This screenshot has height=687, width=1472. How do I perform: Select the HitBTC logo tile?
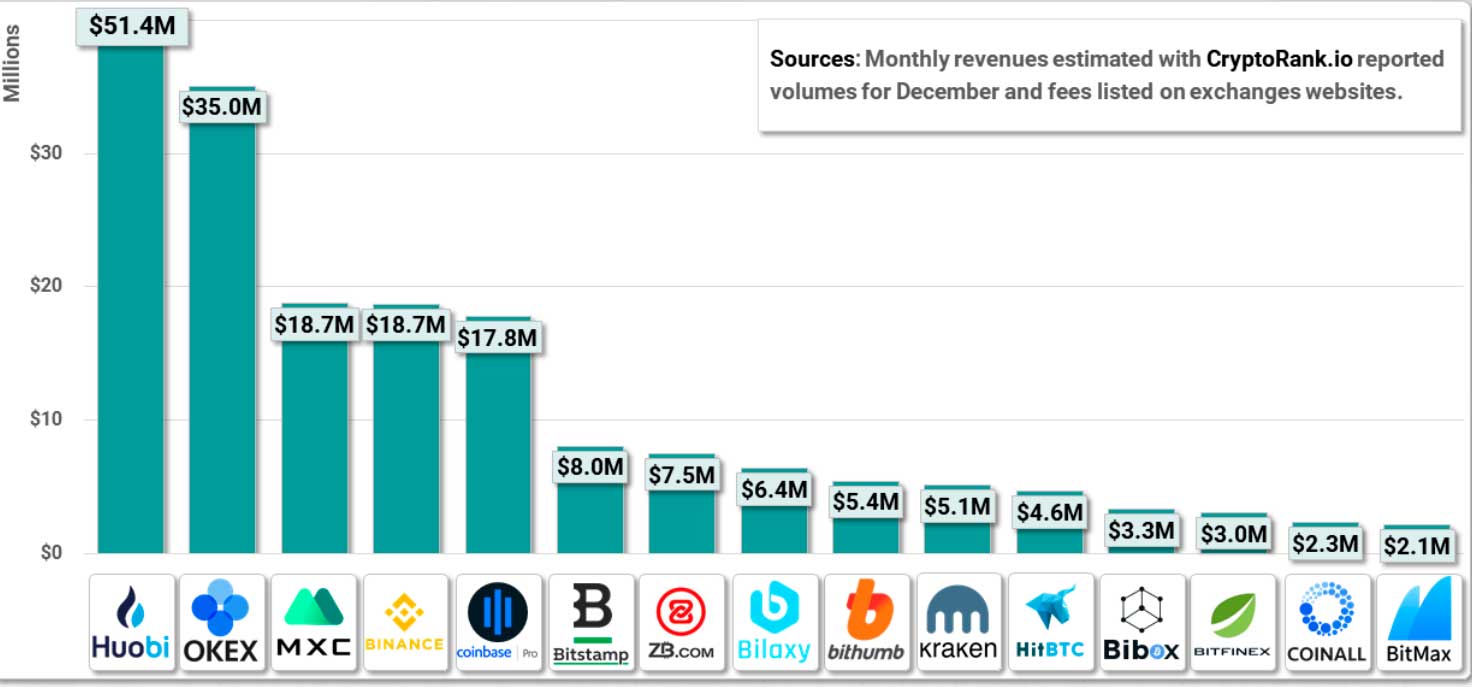(x=1050, y=621)
